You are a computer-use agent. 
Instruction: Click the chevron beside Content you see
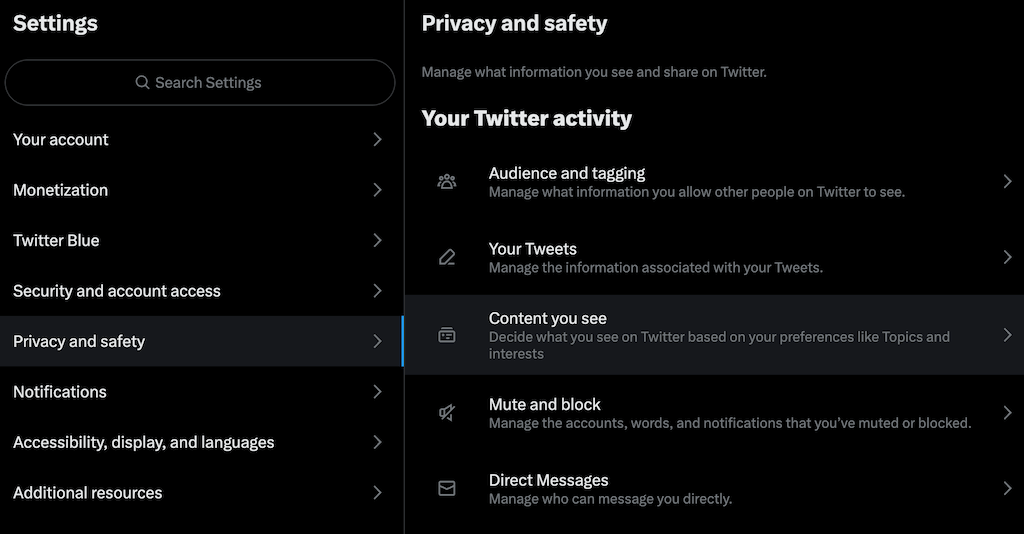(x=1007, y=335)
